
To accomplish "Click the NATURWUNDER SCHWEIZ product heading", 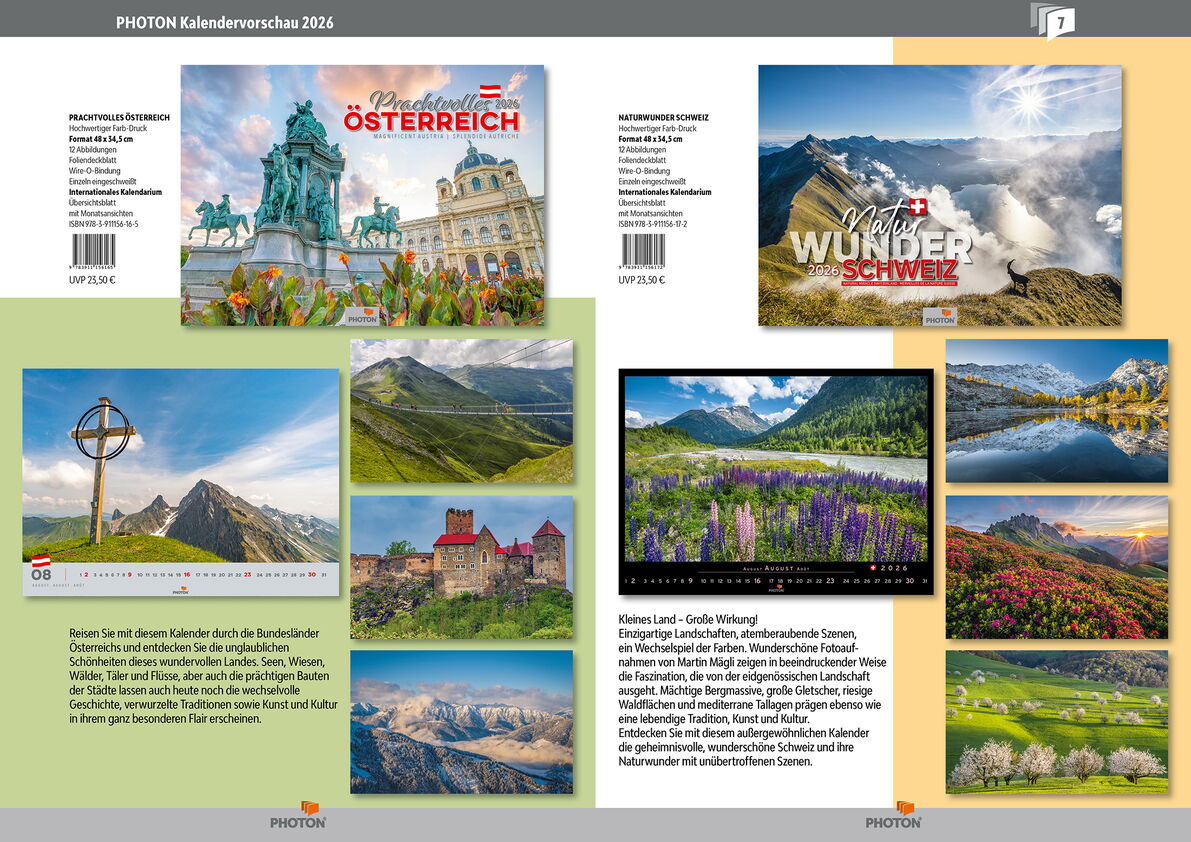I will pyautogui.click(x=664, y=117).
